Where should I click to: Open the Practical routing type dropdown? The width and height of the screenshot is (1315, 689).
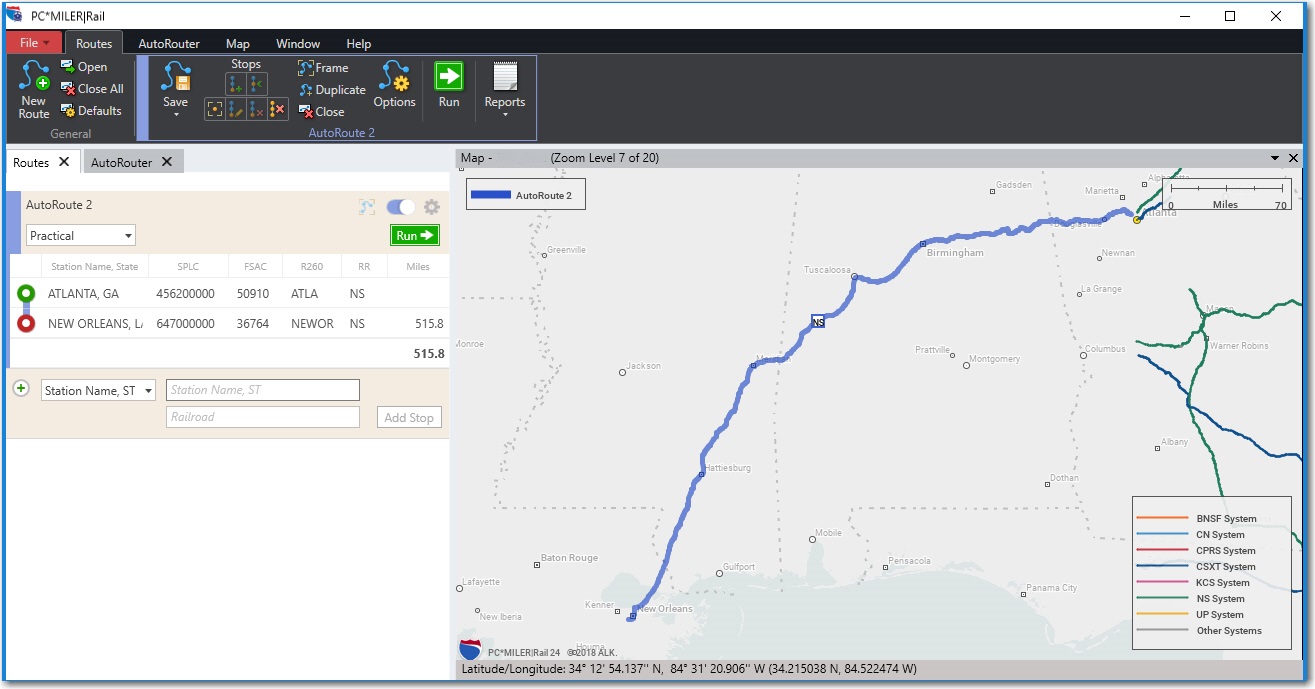pyautogui.click(x=81, y=236)
